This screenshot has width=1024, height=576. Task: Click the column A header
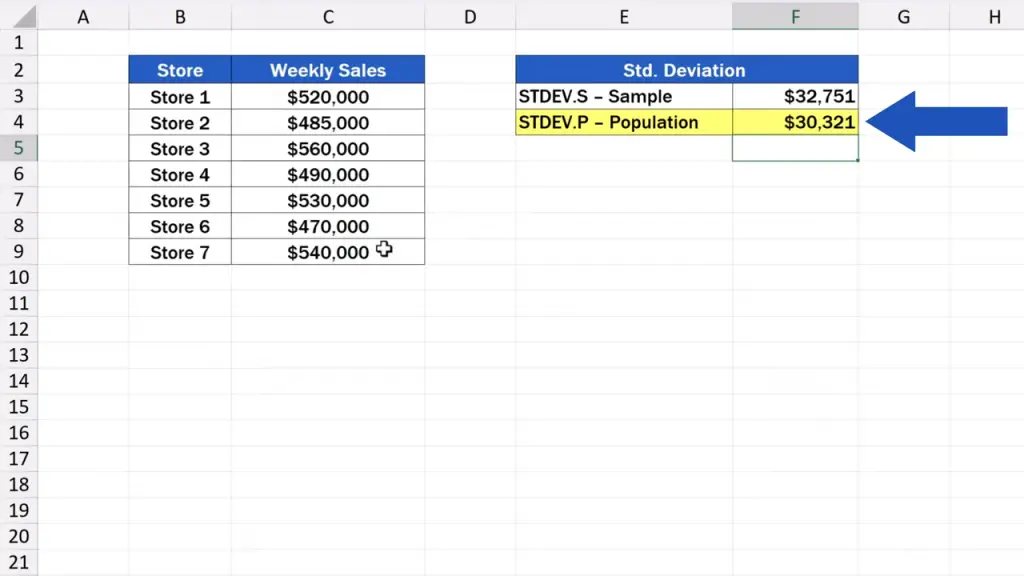(83, 16)
